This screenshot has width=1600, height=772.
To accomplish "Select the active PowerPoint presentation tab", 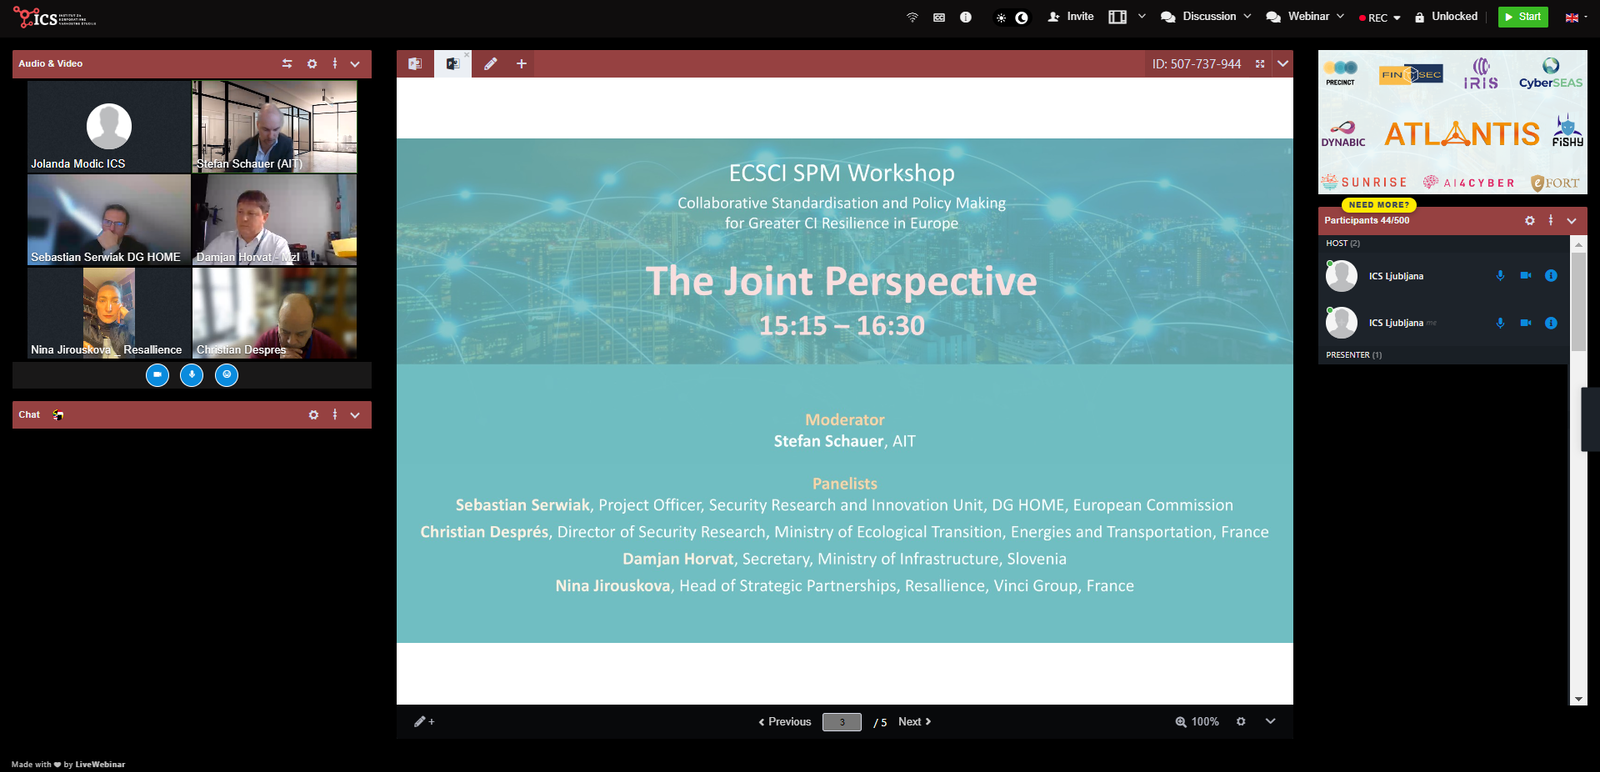I will (x=452, y=64).
